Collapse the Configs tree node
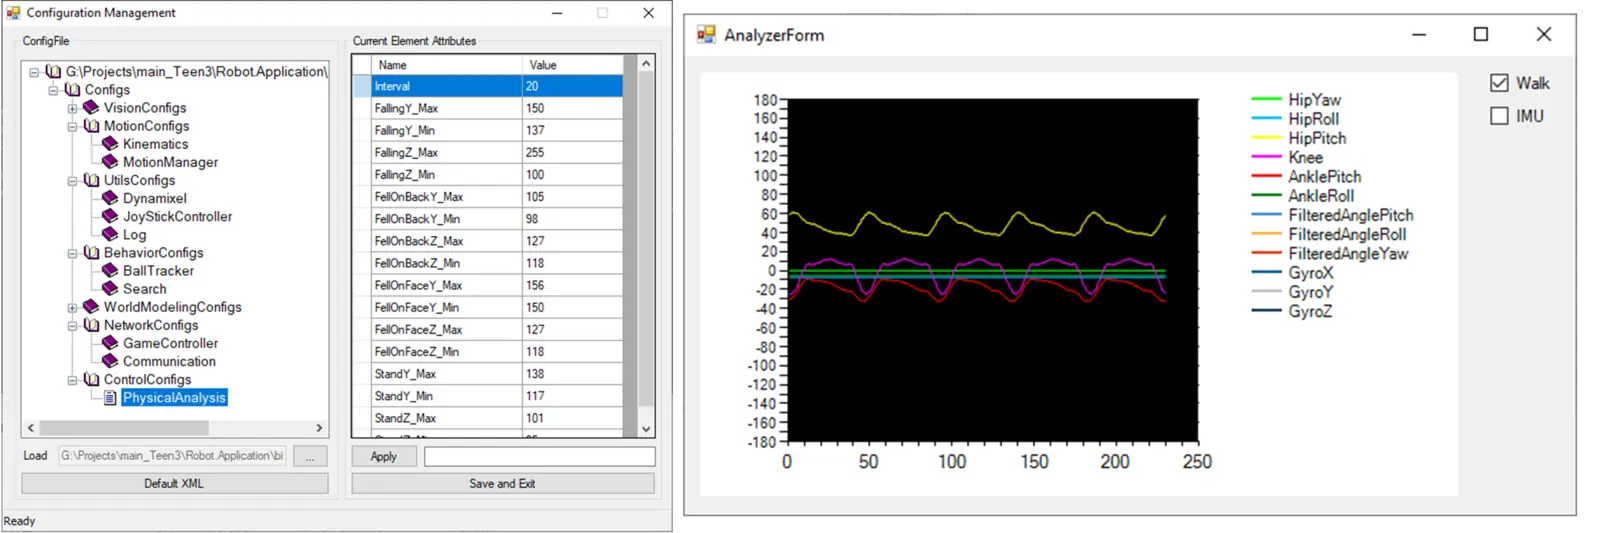This screenshot has width=1600, height=533. click(53, 90)
